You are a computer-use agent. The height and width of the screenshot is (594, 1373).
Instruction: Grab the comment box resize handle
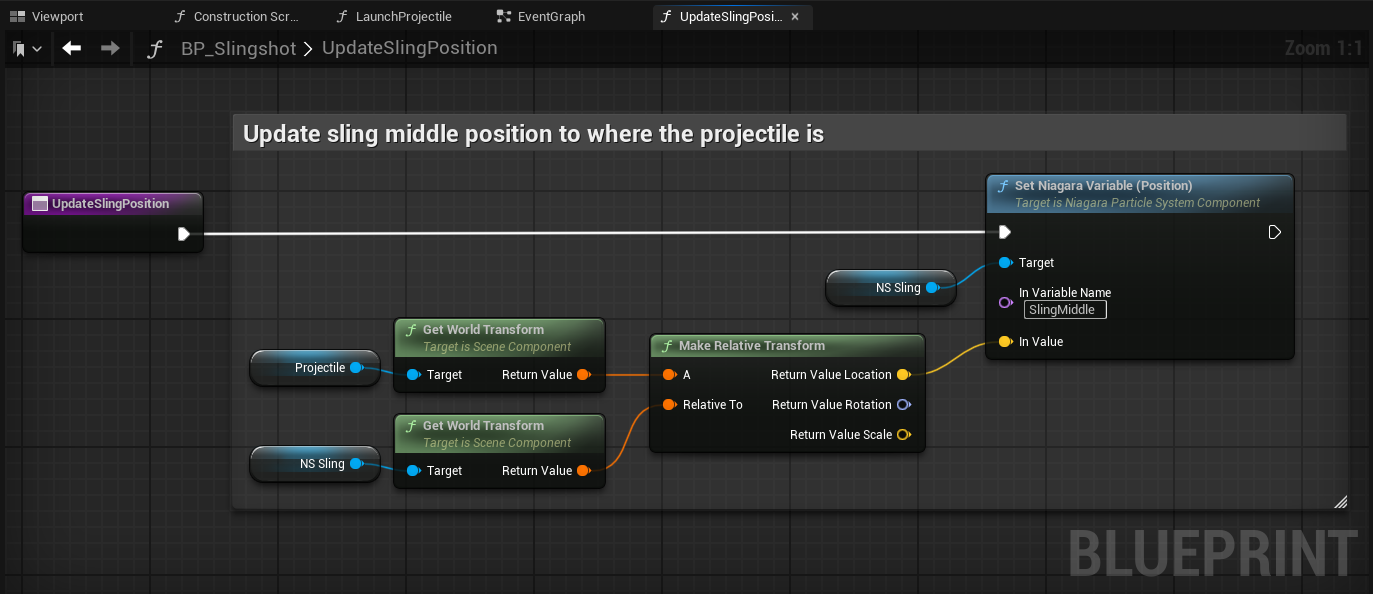(x=1340, y=502)
